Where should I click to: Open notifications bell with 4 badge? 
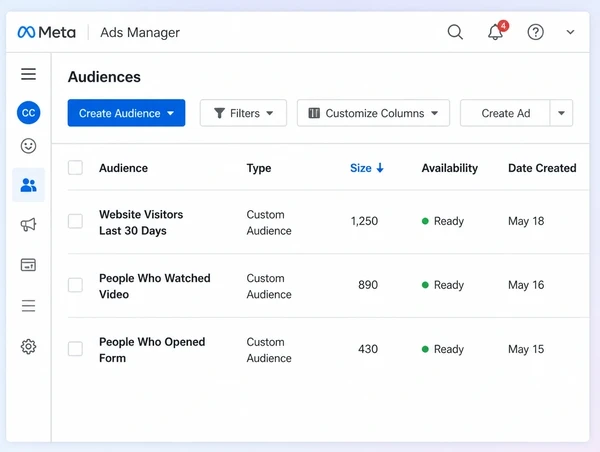tap(496, 31)
